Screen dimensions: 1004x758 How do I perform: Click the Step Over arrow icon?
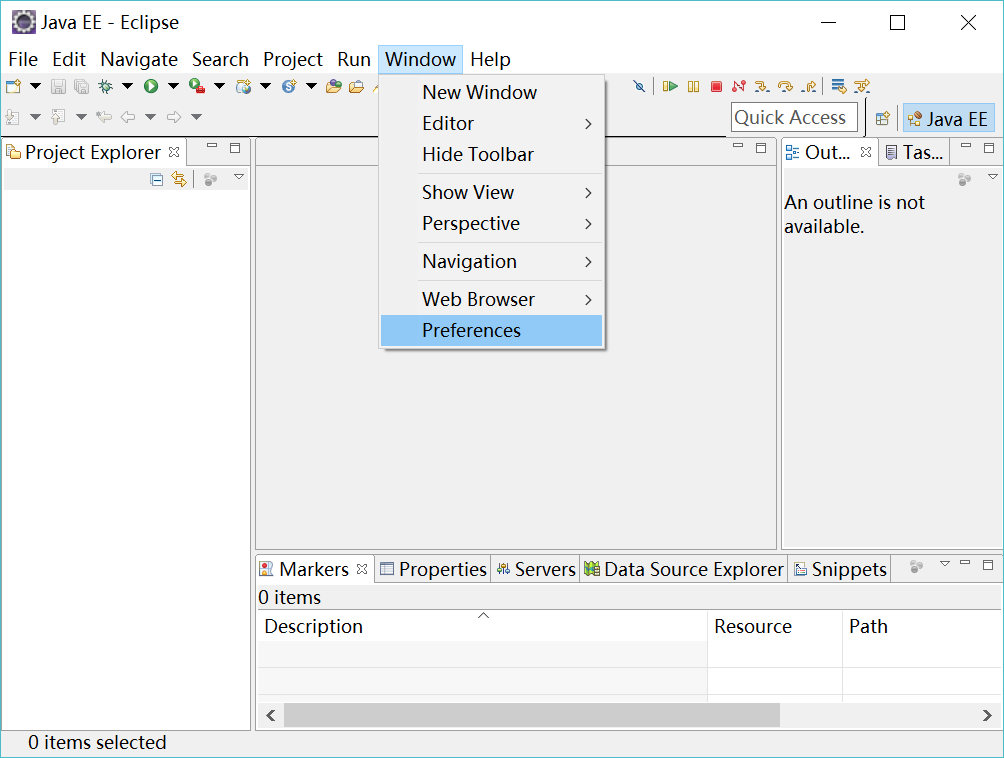click(785, 86)
